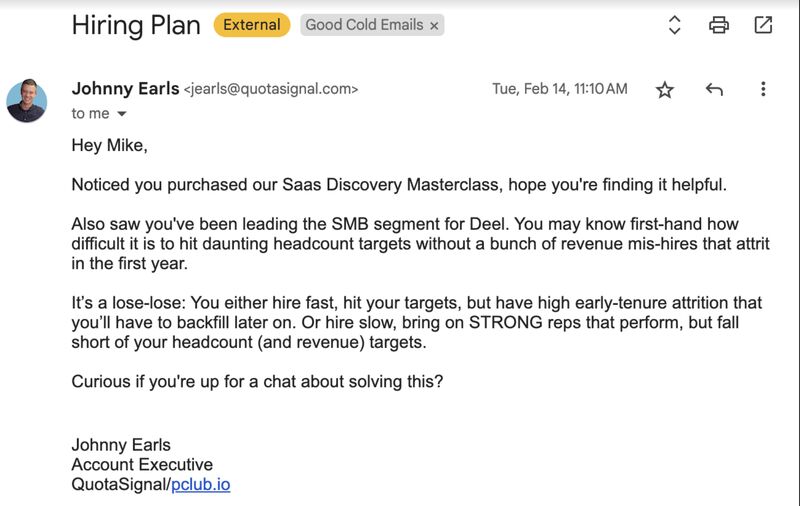Viewport: 800px width, 506px height.
Task: Click sender name Johnny Earls
Action: [x=126, y=88]
